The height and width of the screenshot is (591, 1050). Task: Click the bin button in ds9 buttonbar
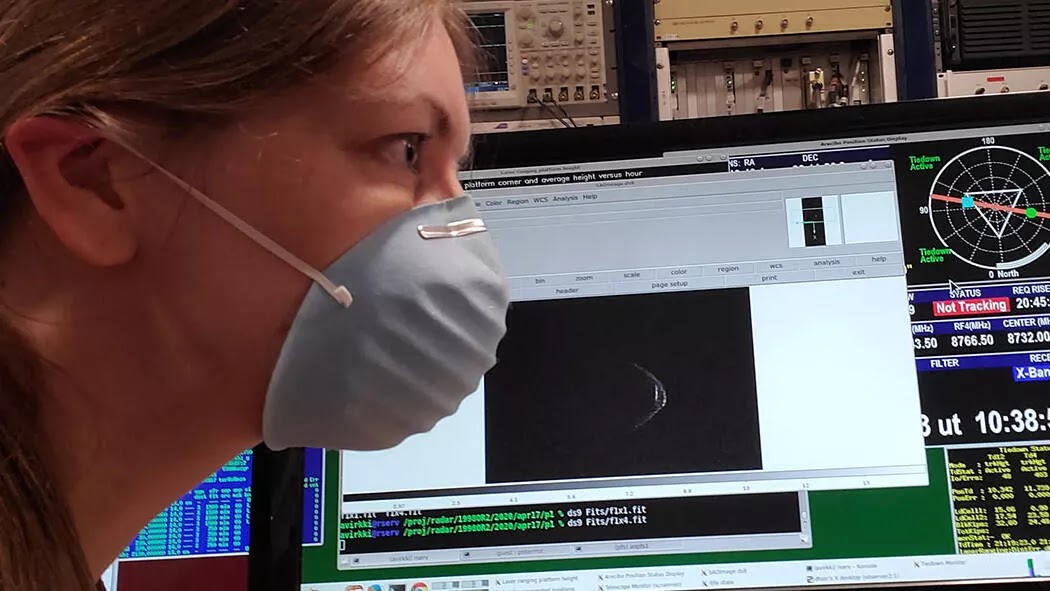click(540, 281)
